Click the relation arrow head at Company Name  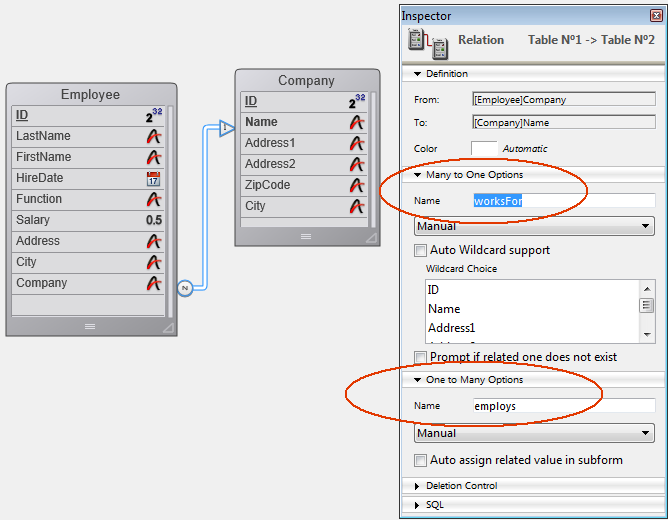click(224, 128)
